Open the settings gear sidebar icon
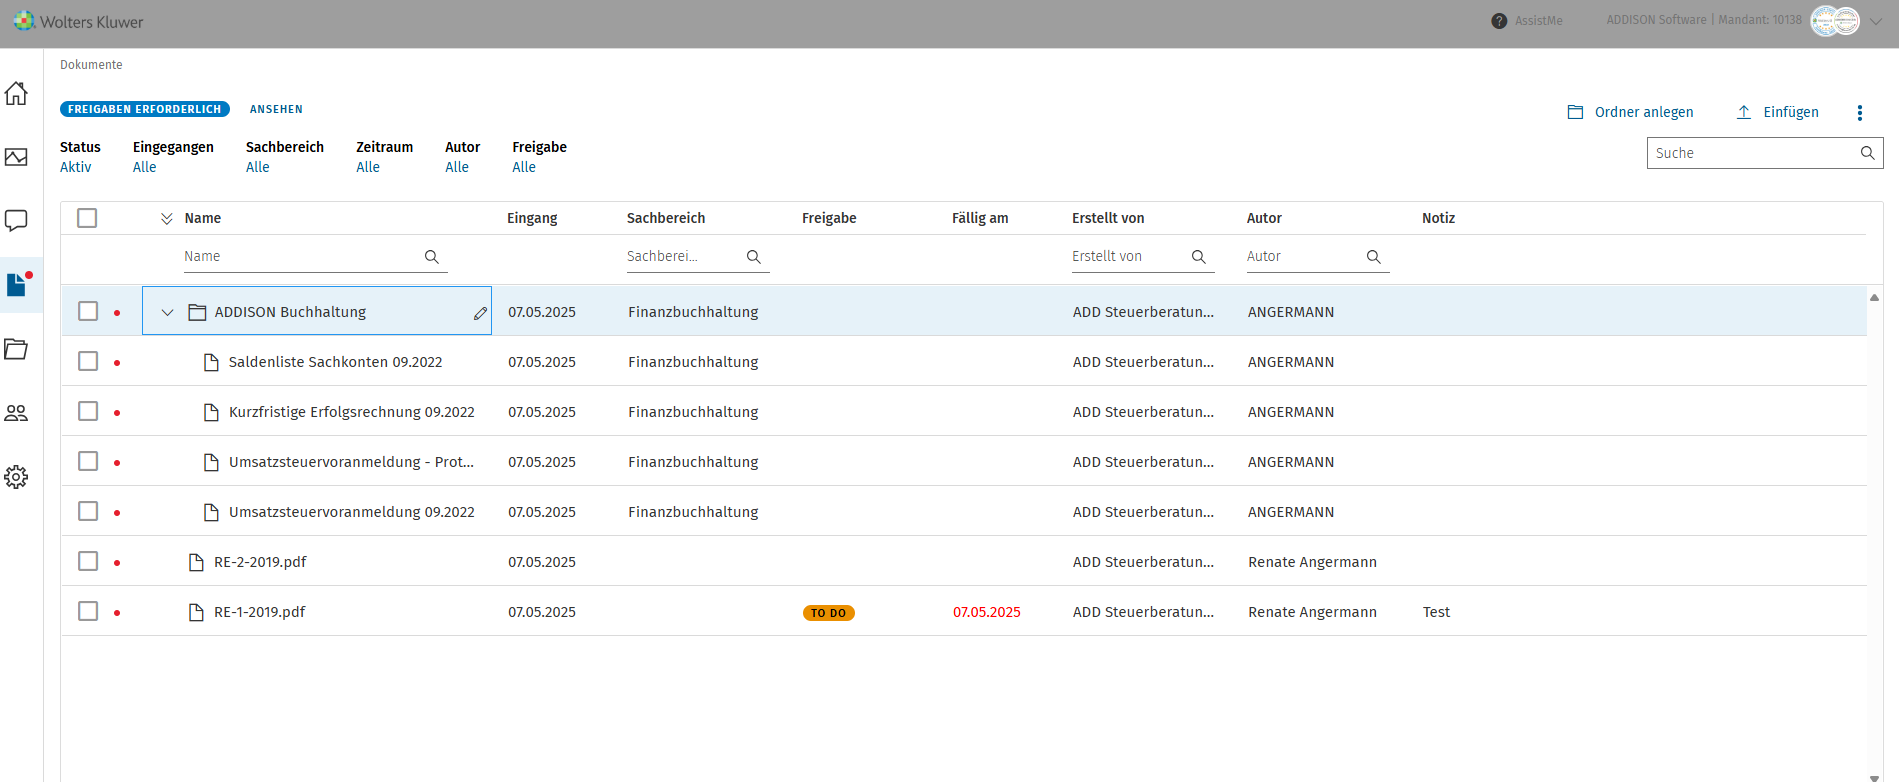The image size is (1899, 782). pos(16,477)
